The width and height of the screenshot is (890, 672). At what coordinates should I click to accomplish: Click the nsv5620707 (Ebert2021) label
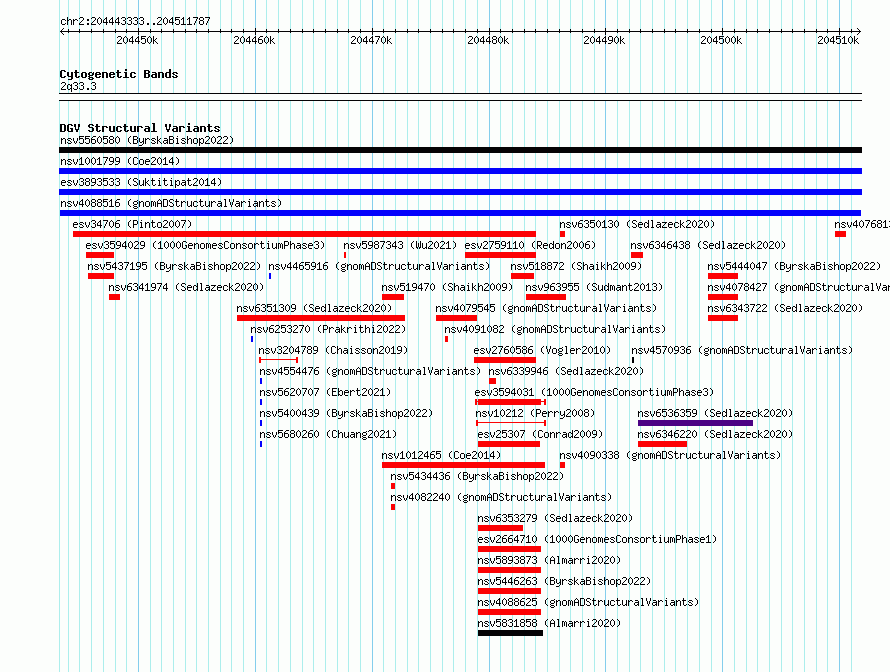[x=325, y=392]
